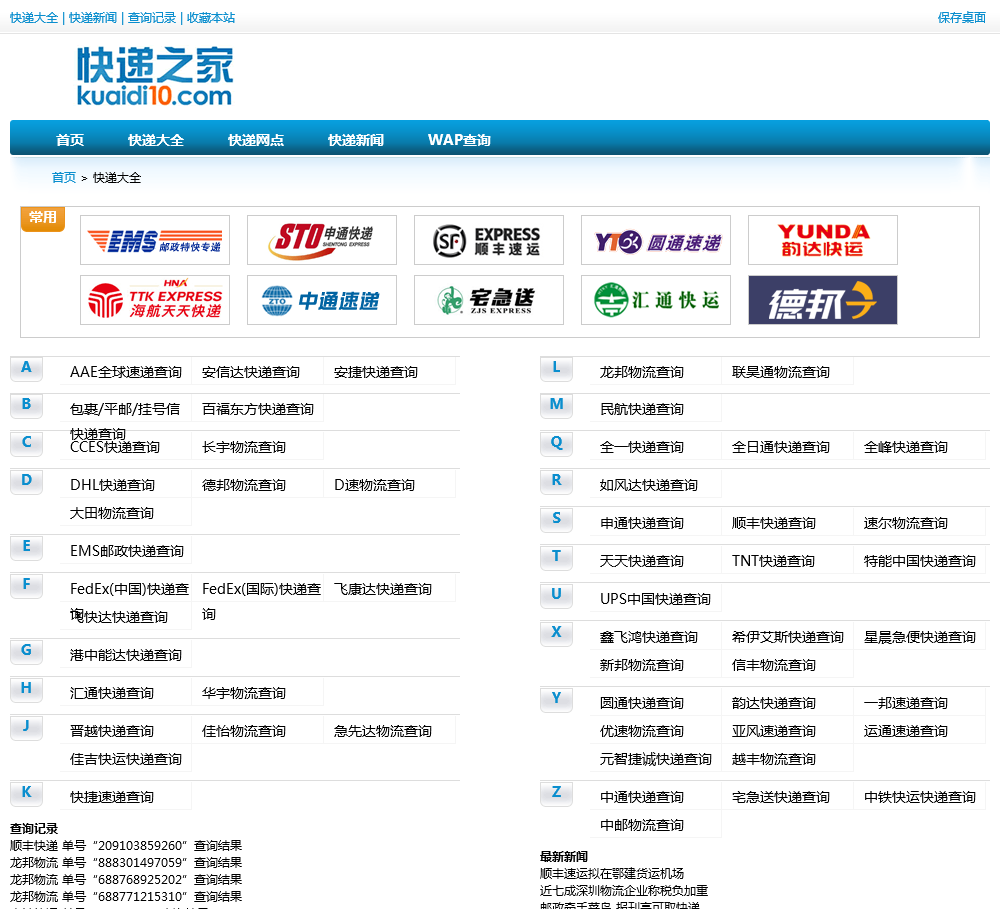The image size is (1000, 909).
Task: Open 百福东方快递查询 link
Action: 258,409
